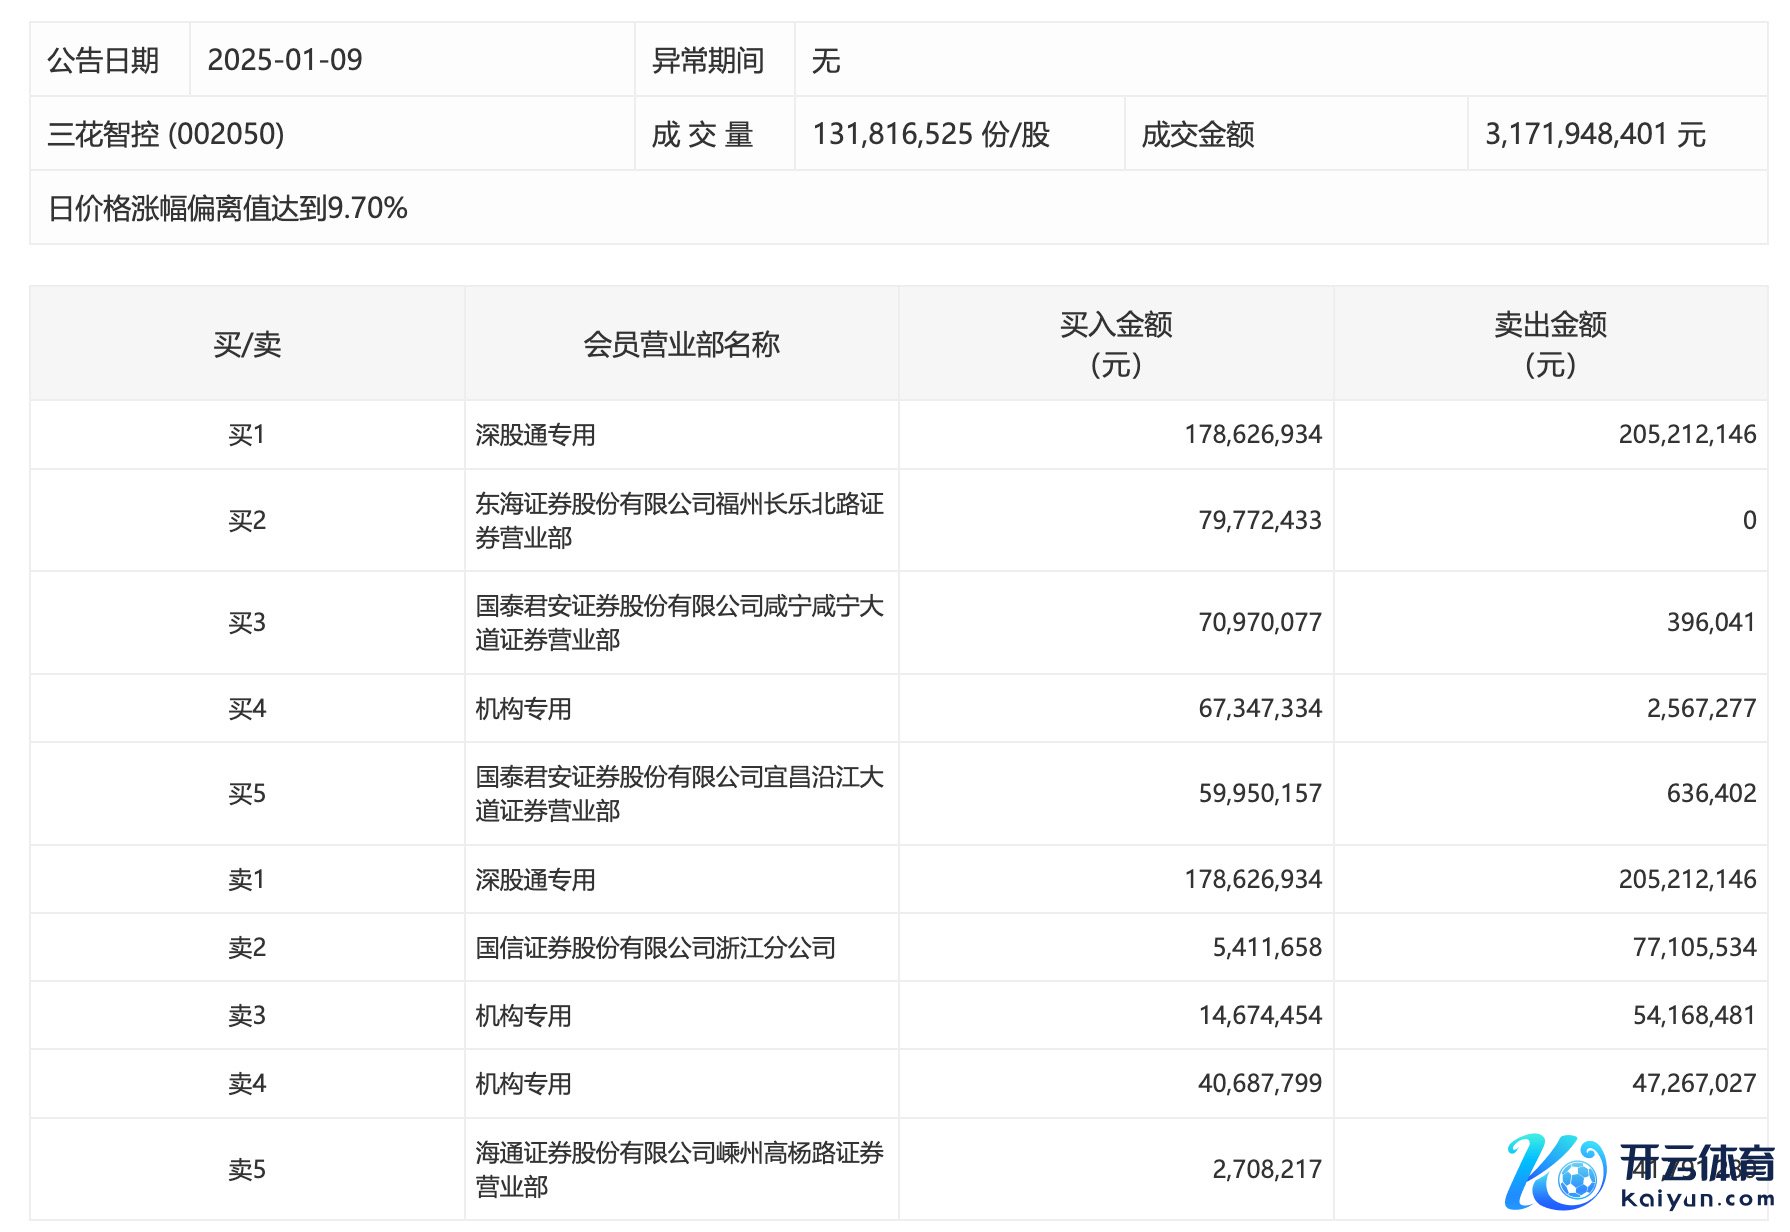
Task: Select the turnover amount 3,171,948,401 元
Action: point(1595,134)
